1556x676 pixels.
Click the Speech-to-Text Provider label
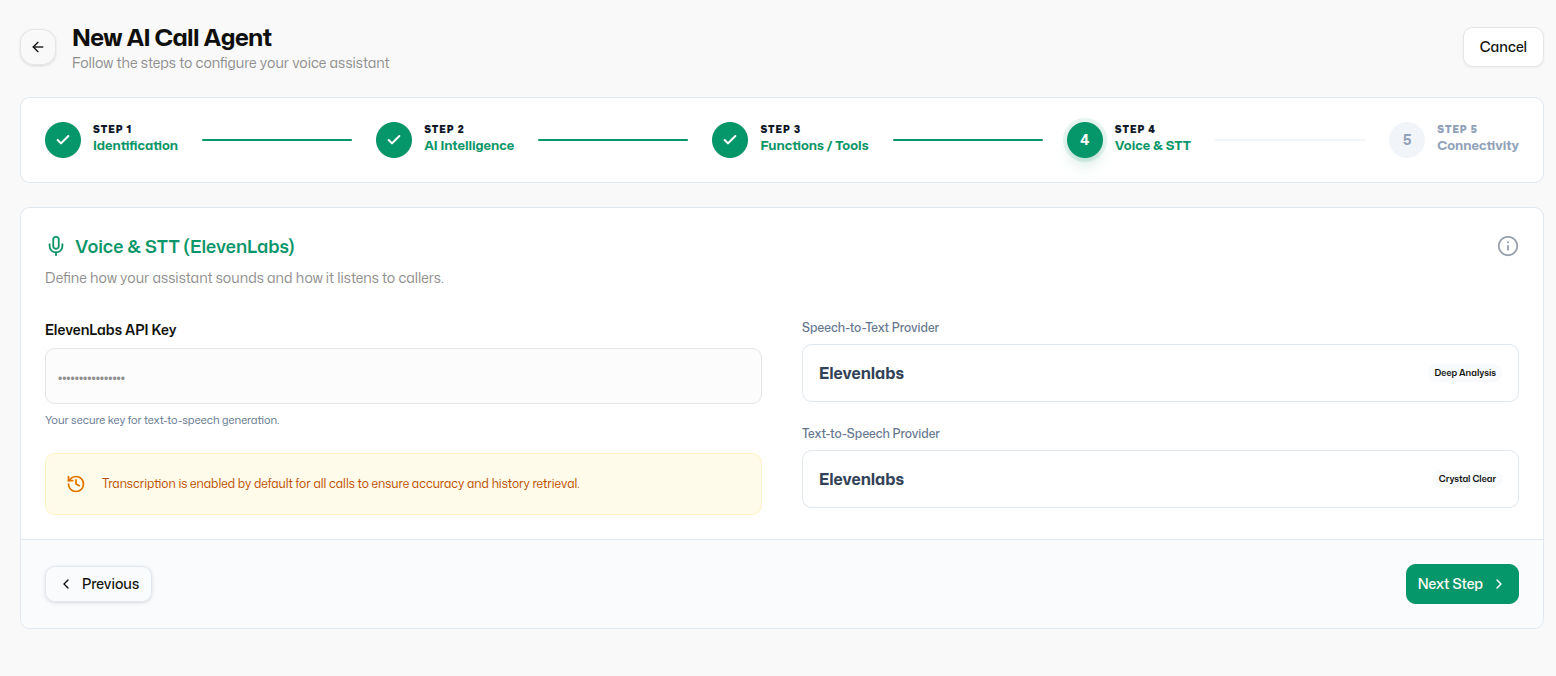click(x=870, y=328)
